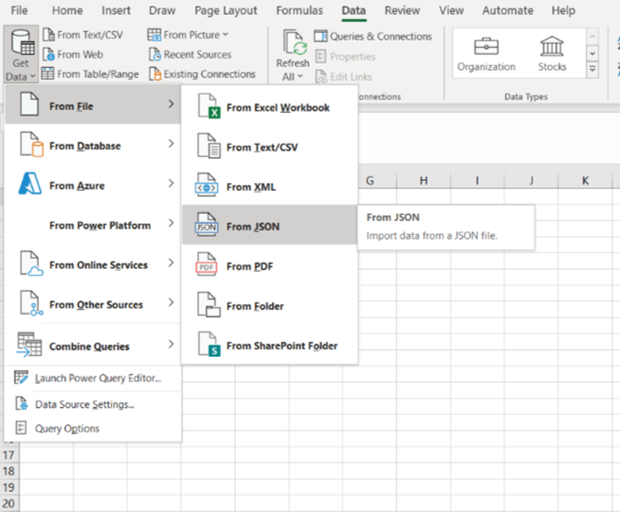
Task: Switch to the Home tab
Action: point(67,11)
